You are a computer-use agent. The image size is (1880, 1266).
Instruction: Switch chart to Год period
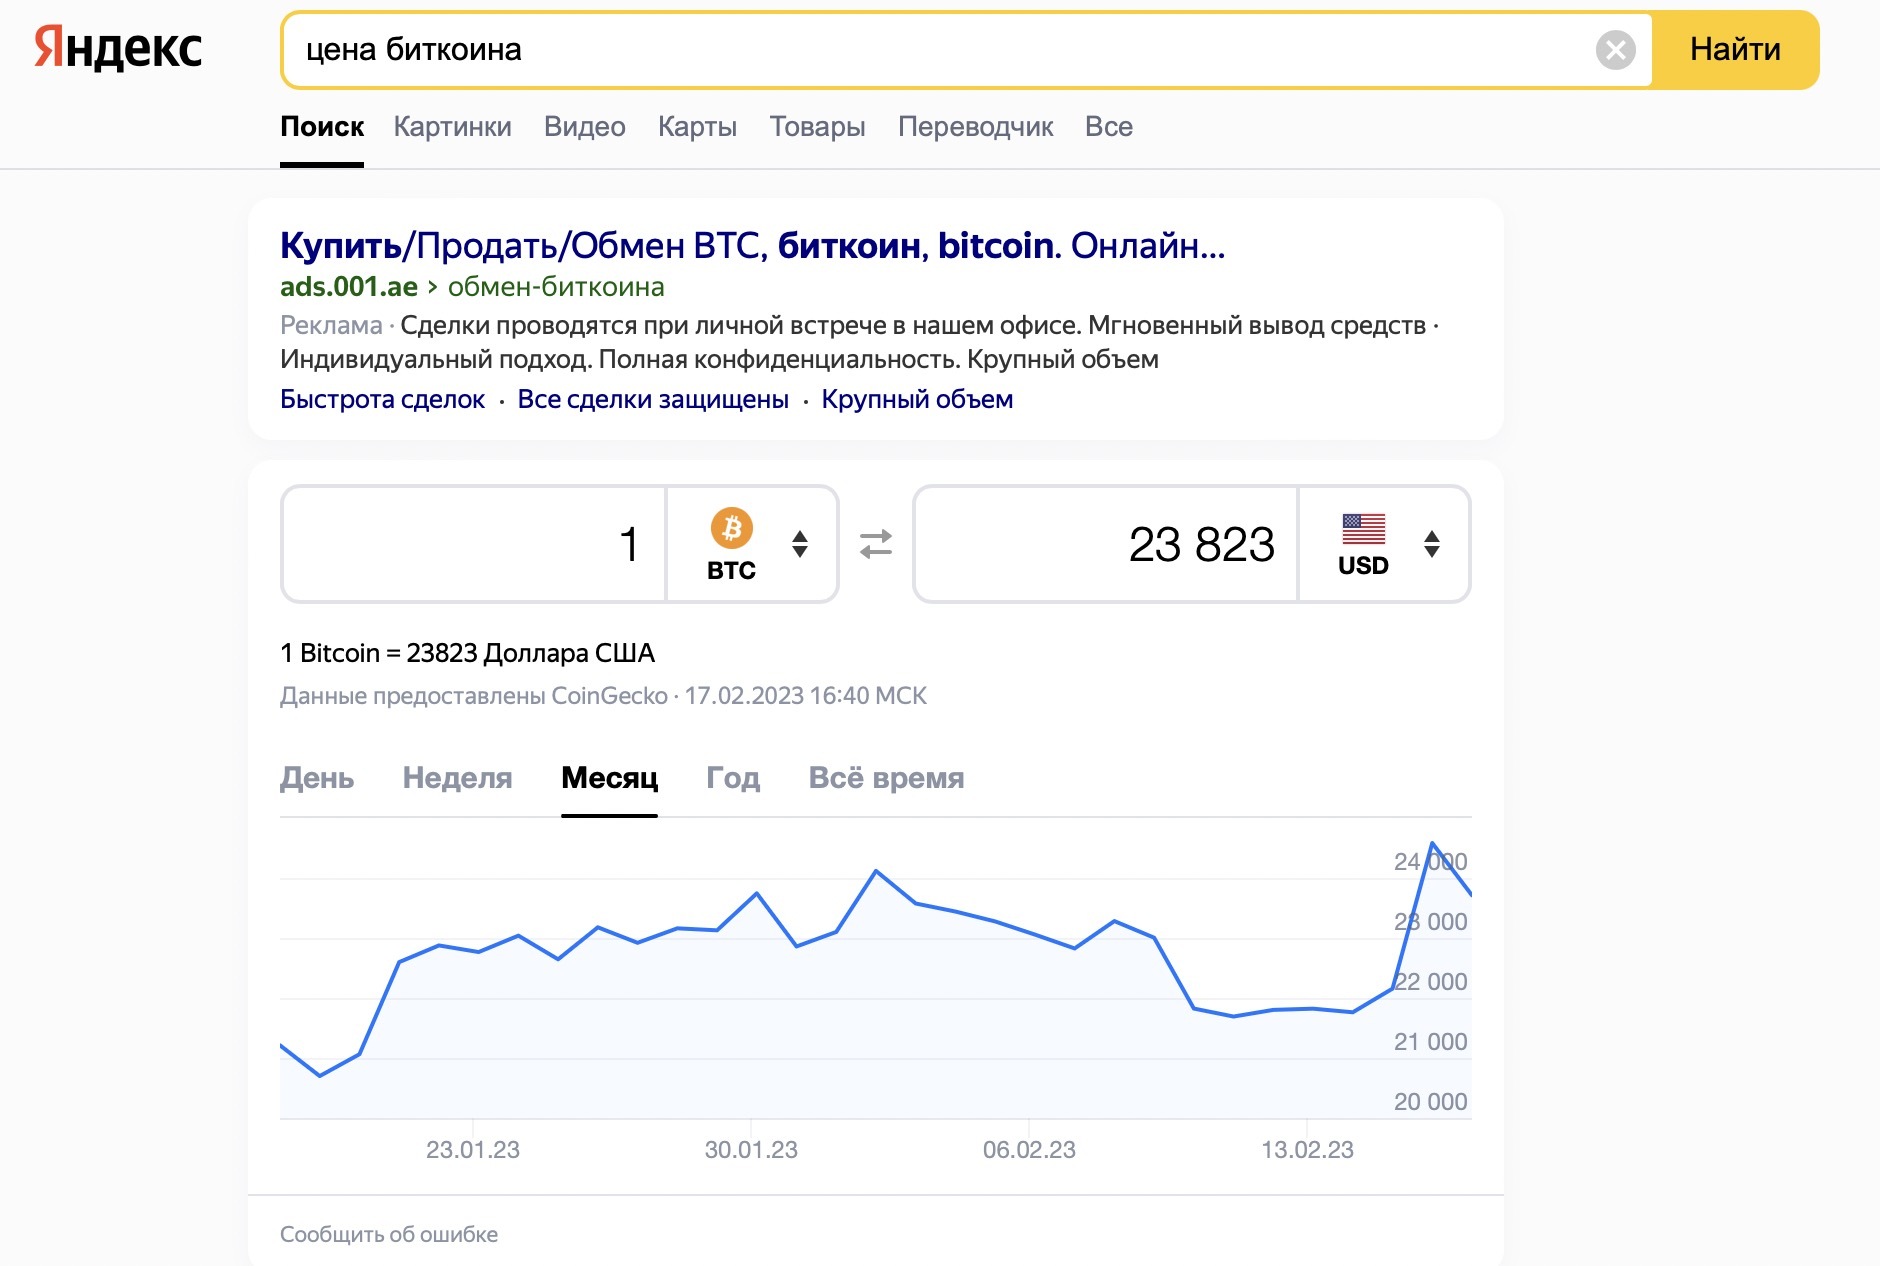733,778
